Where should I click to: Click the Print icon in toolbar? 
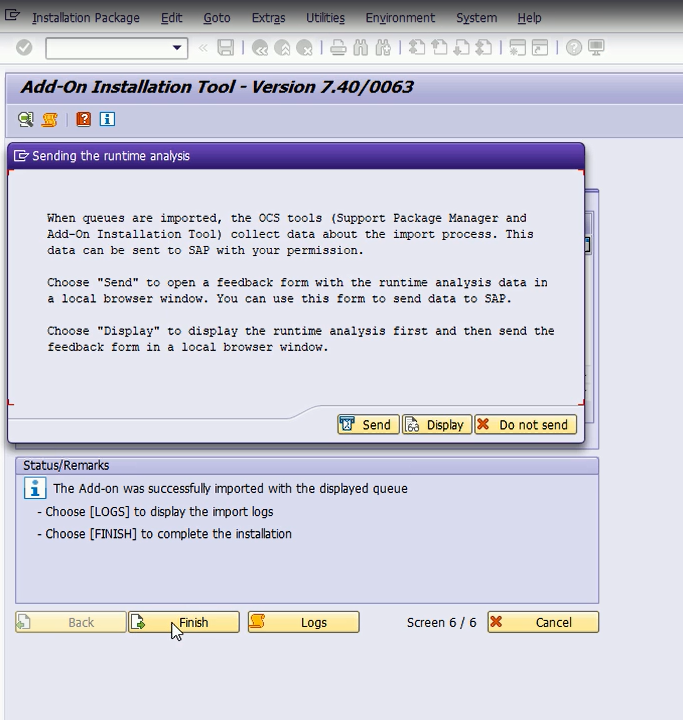338,48
